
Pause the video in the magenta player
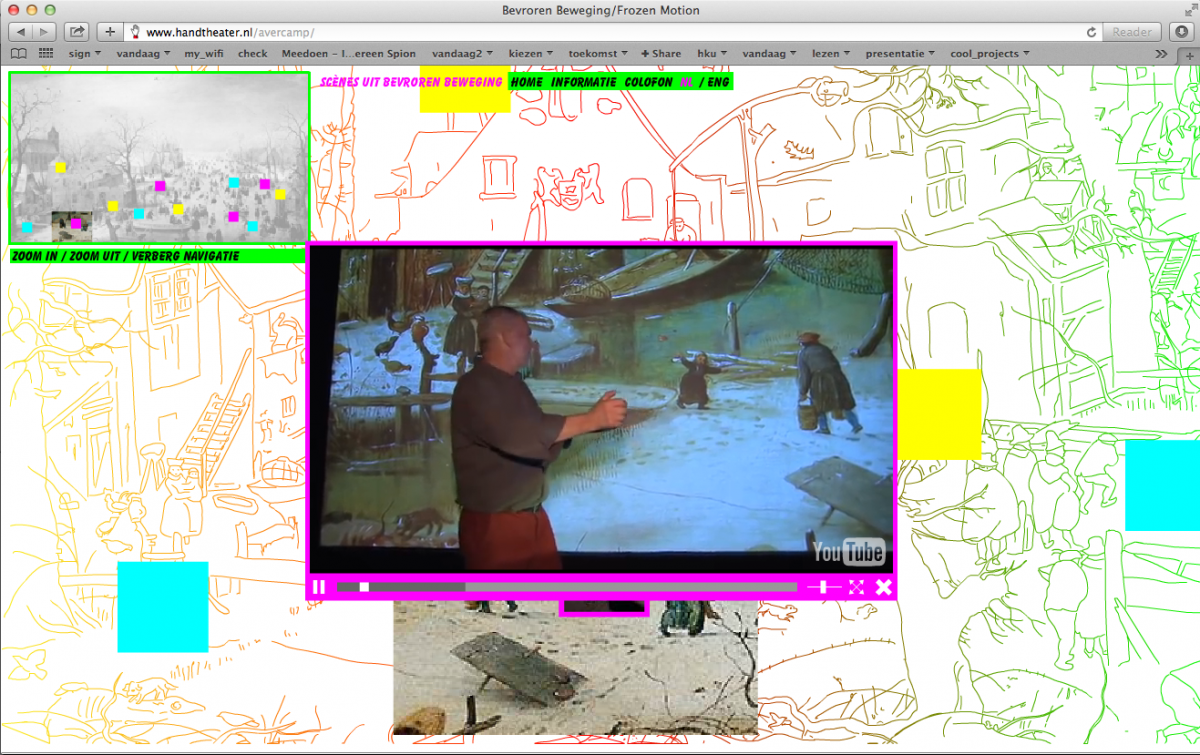(319, 587)
